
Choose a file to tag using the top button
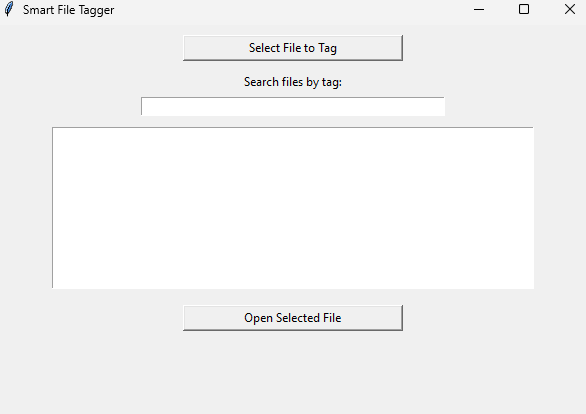[293, 48]
